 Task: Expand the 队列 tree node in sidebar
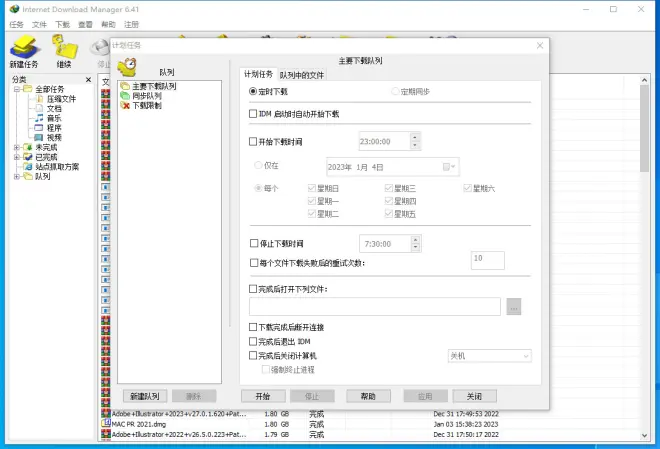pyautogui.click(x=16, y=177)
